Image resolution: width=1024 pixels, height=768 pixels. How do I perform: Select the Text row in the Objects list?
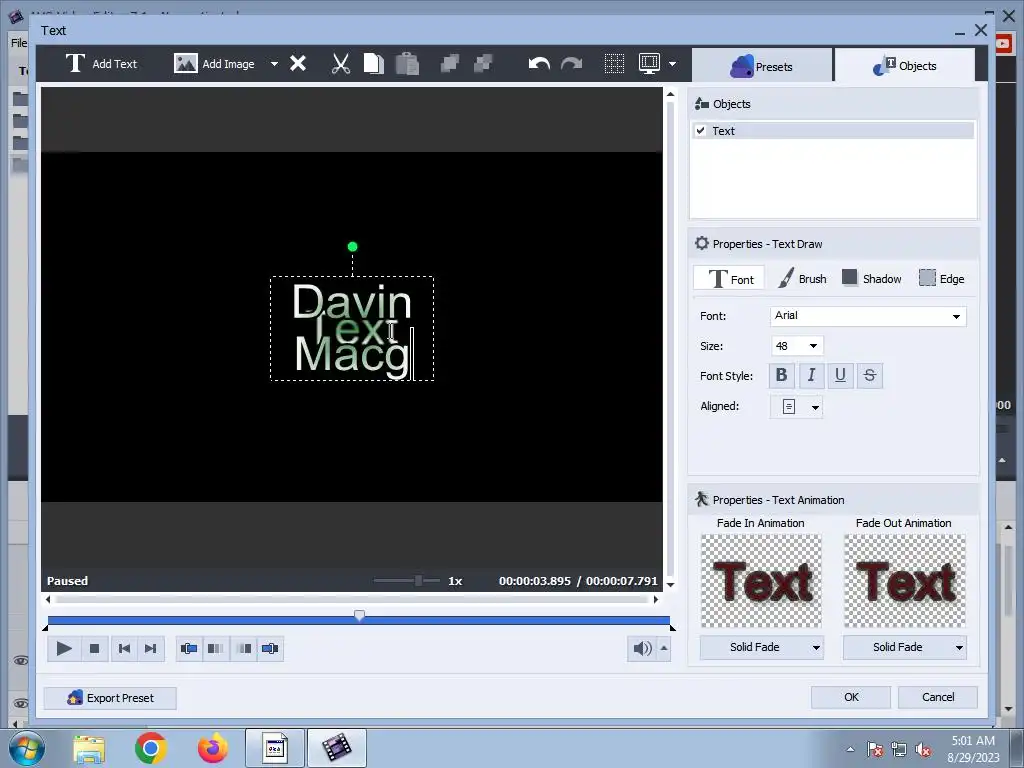833,131
